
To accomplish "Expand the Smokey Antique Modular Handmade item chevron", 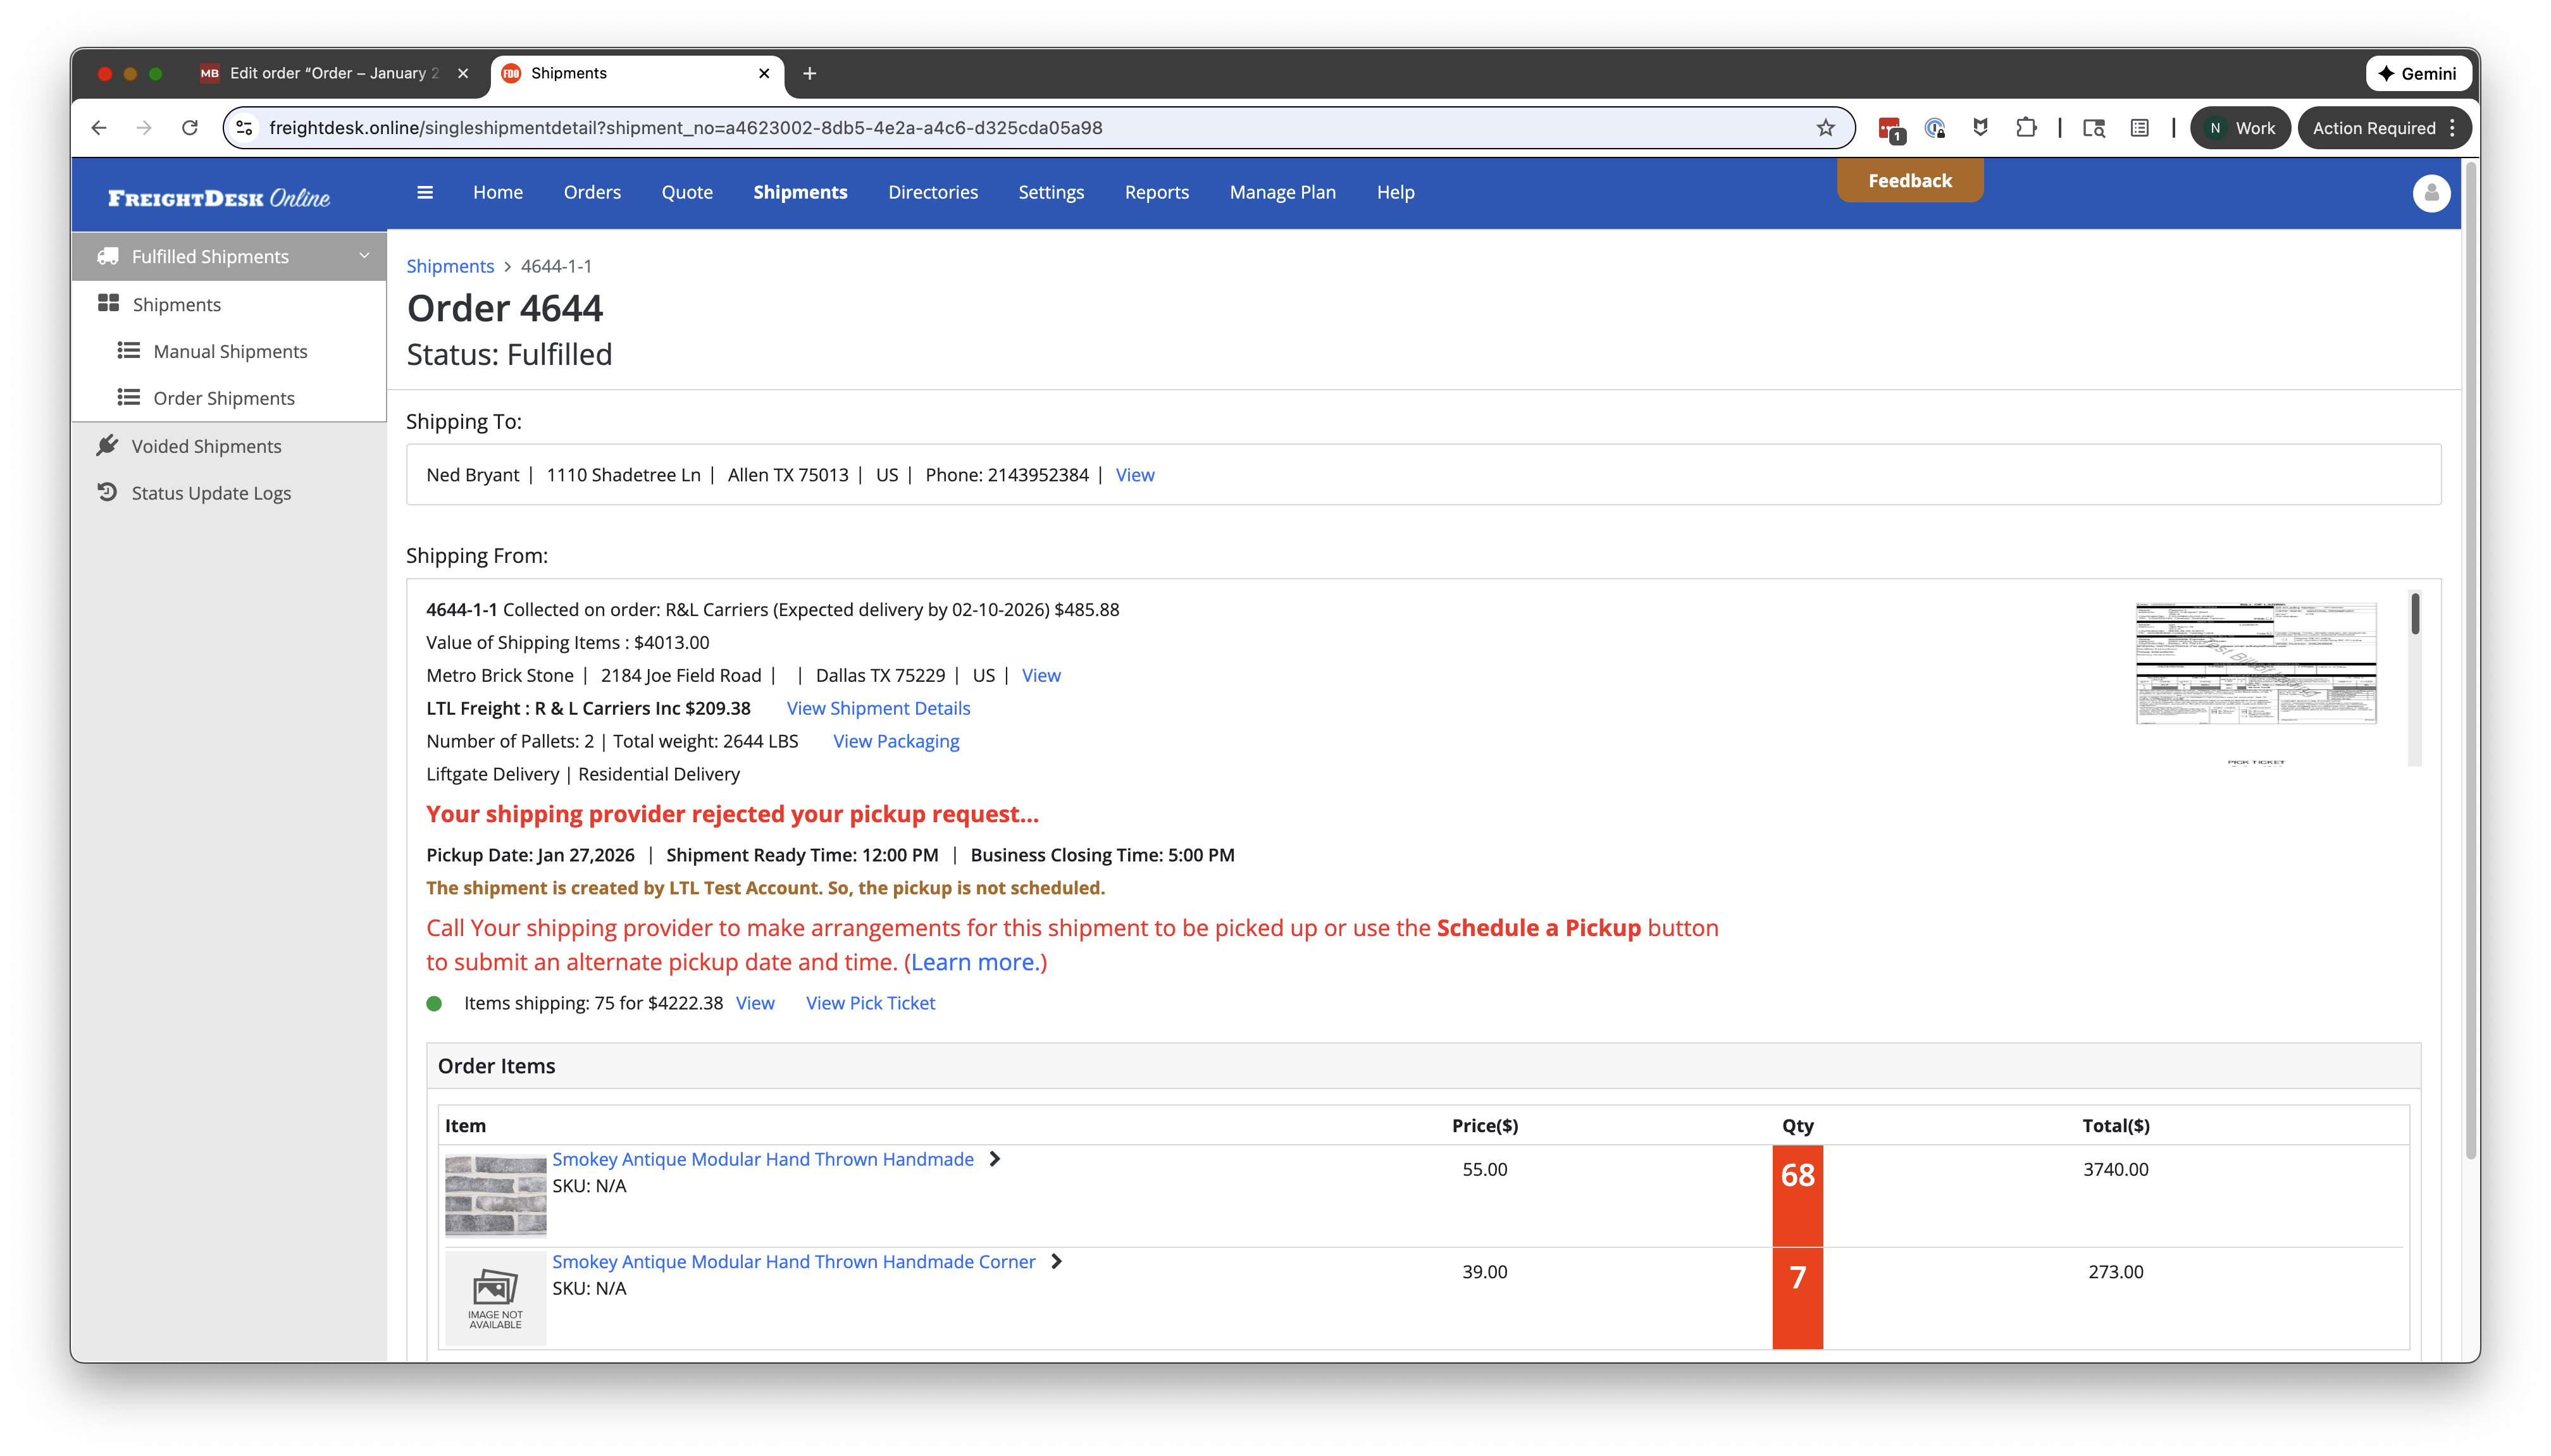I will (994, 1159).
